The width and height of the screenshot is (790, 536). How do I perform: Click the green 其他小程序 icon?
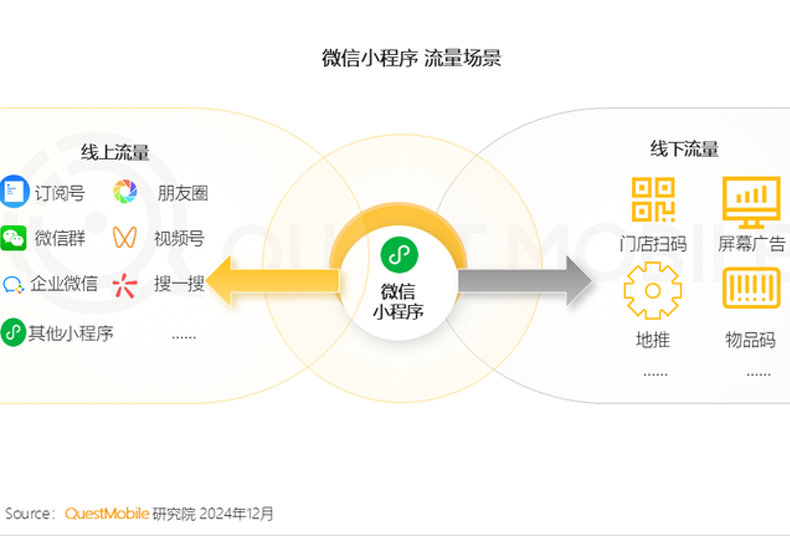(x=13, y=332)
